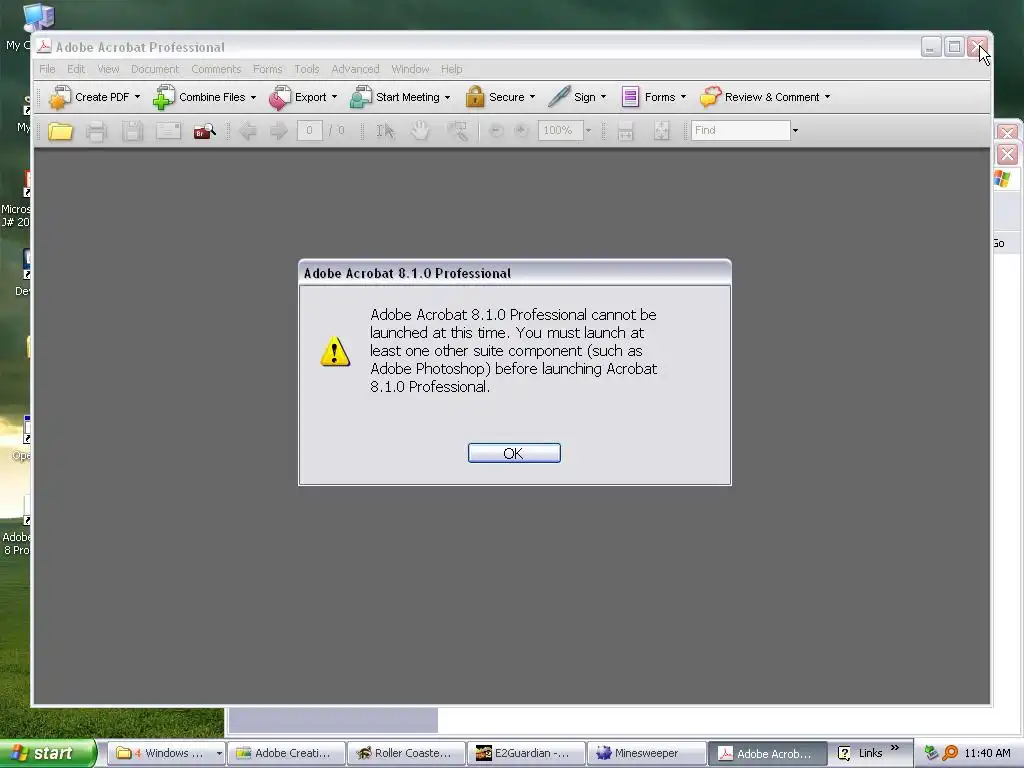Image resolution: width=1024 pixels, height=768 pixels.
Task: Expand the Secure dropdown arrow
Action: [x=532, y=97]
